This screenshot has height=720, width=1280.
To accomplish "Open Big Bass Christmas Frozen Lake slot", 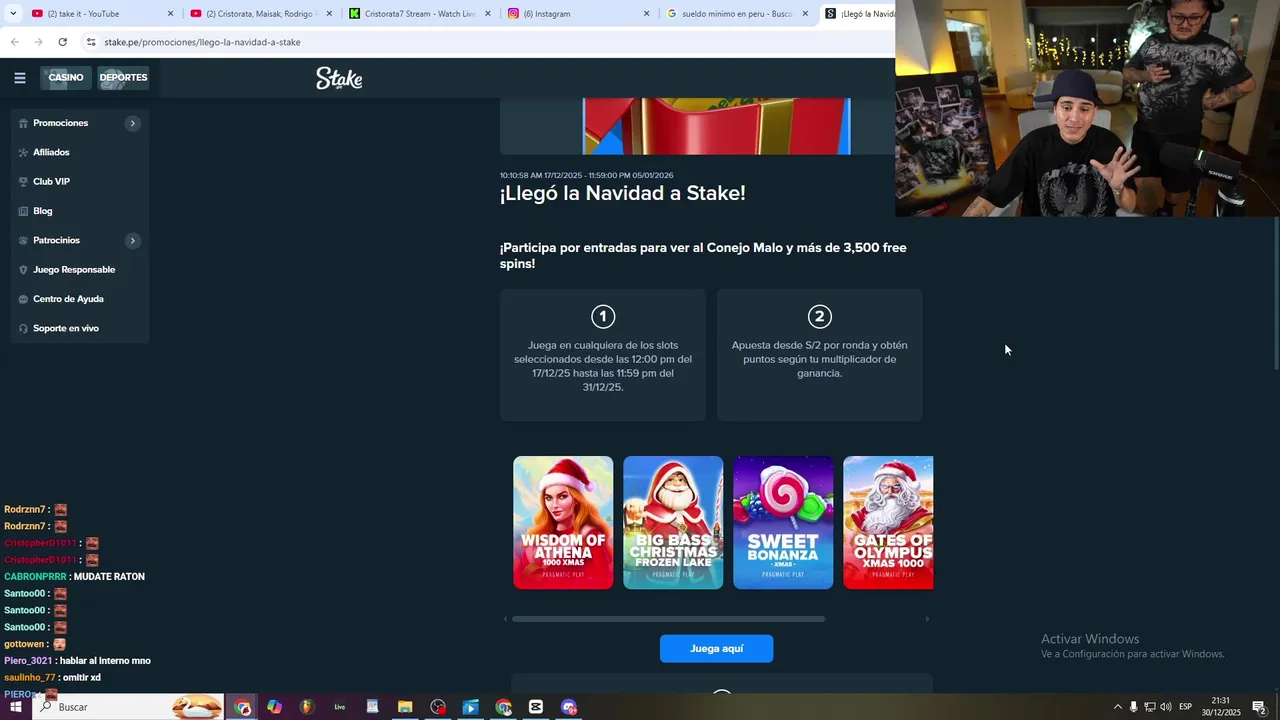I will click(x=673, y=522).
